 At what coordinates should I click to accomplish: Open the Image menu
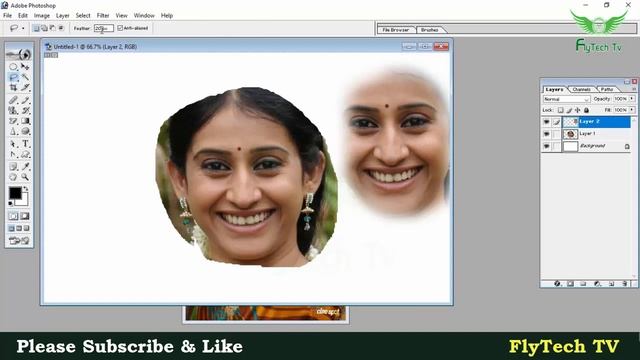tap(42, 16)
